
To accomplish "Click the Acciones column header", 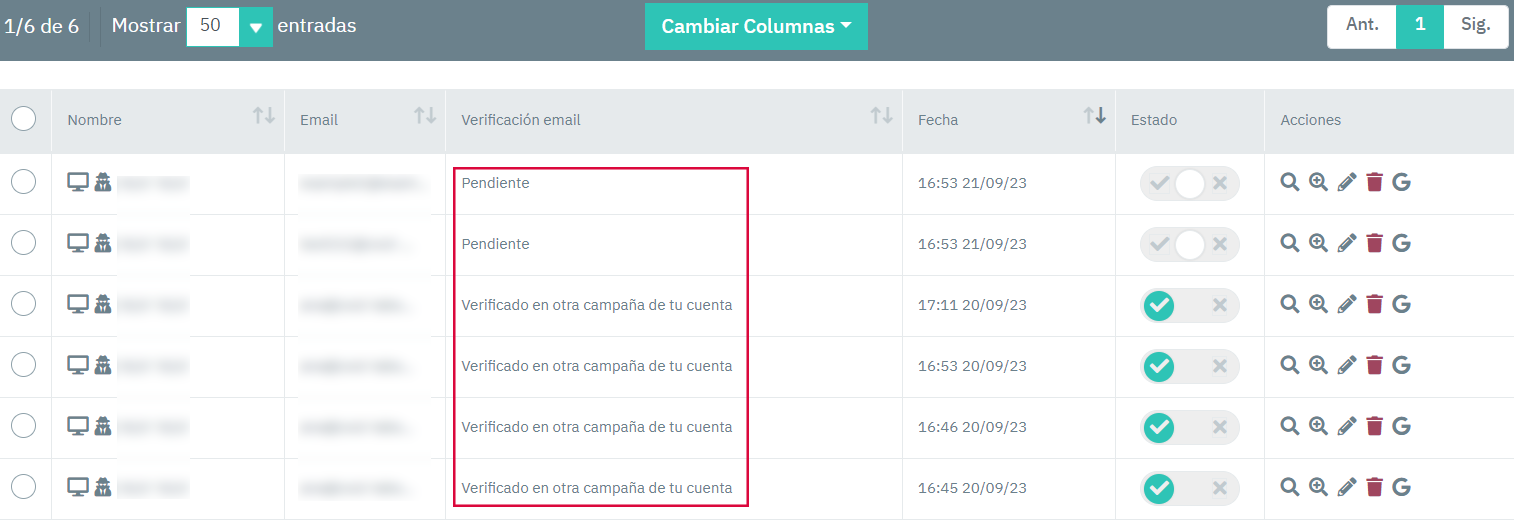I will point(1389,120).
